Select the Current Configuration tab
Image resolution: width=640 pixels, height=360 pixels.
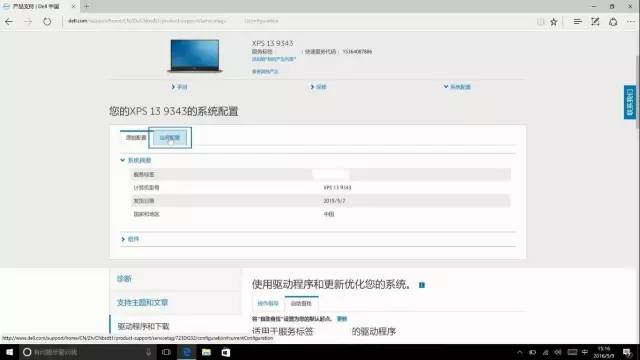pos(170,138)
